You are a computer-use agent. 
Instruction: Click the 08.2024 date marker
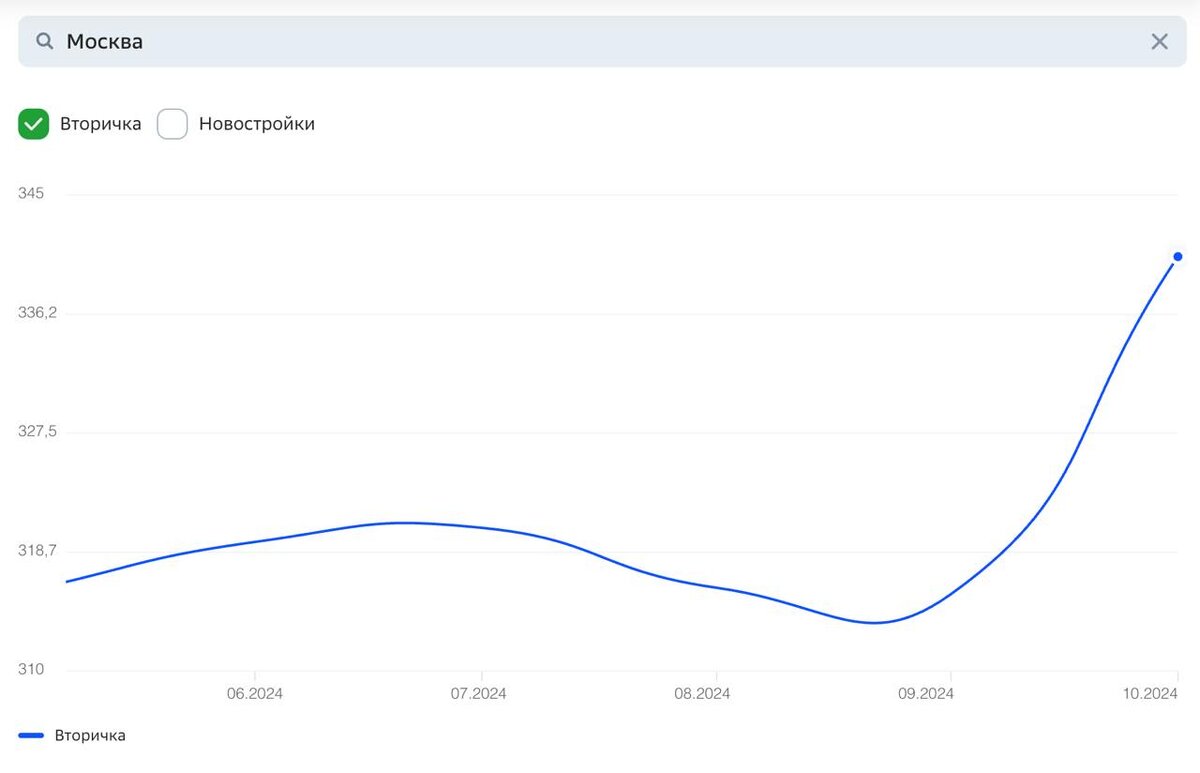coord(702,694)
